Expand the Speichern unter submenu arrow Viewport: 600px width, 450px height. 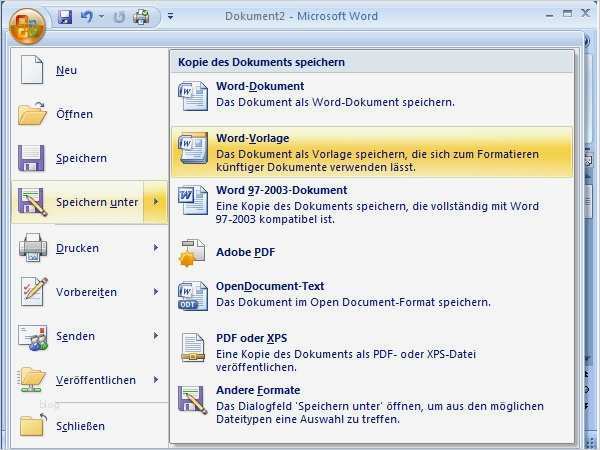tap(156, 202)
